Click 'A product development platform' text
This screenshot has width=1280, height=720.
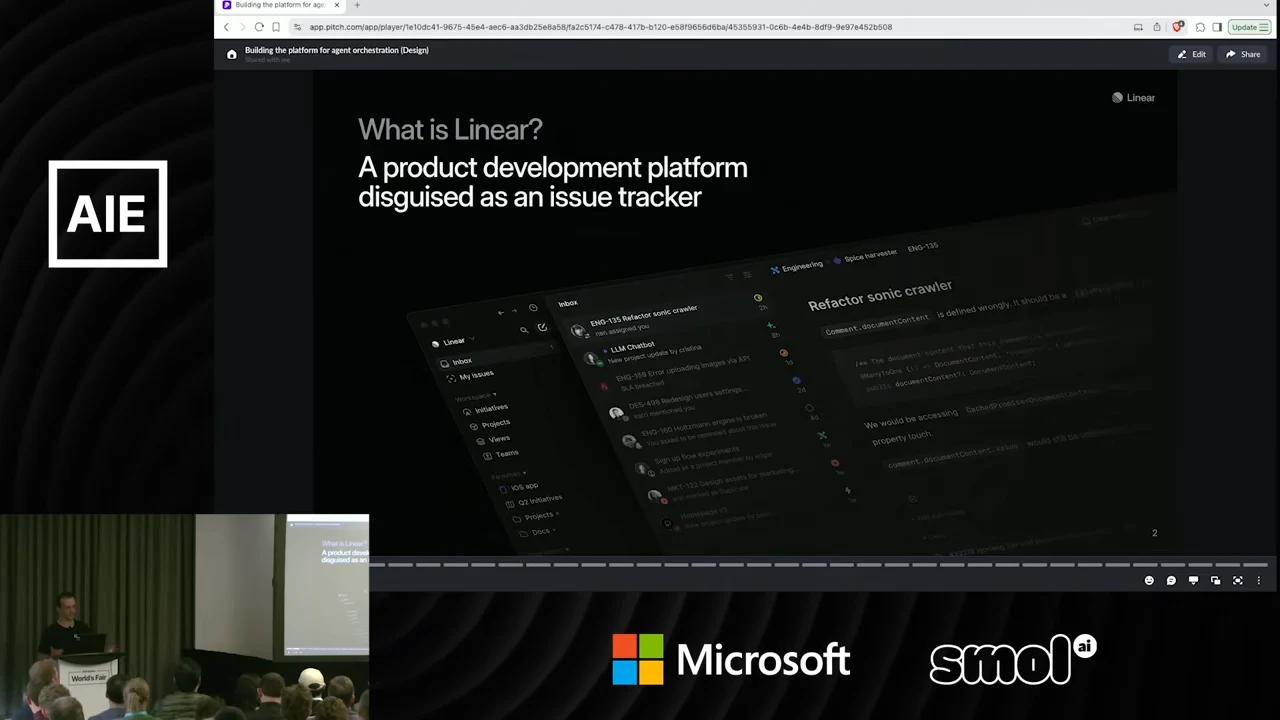(x=553, y=168)
